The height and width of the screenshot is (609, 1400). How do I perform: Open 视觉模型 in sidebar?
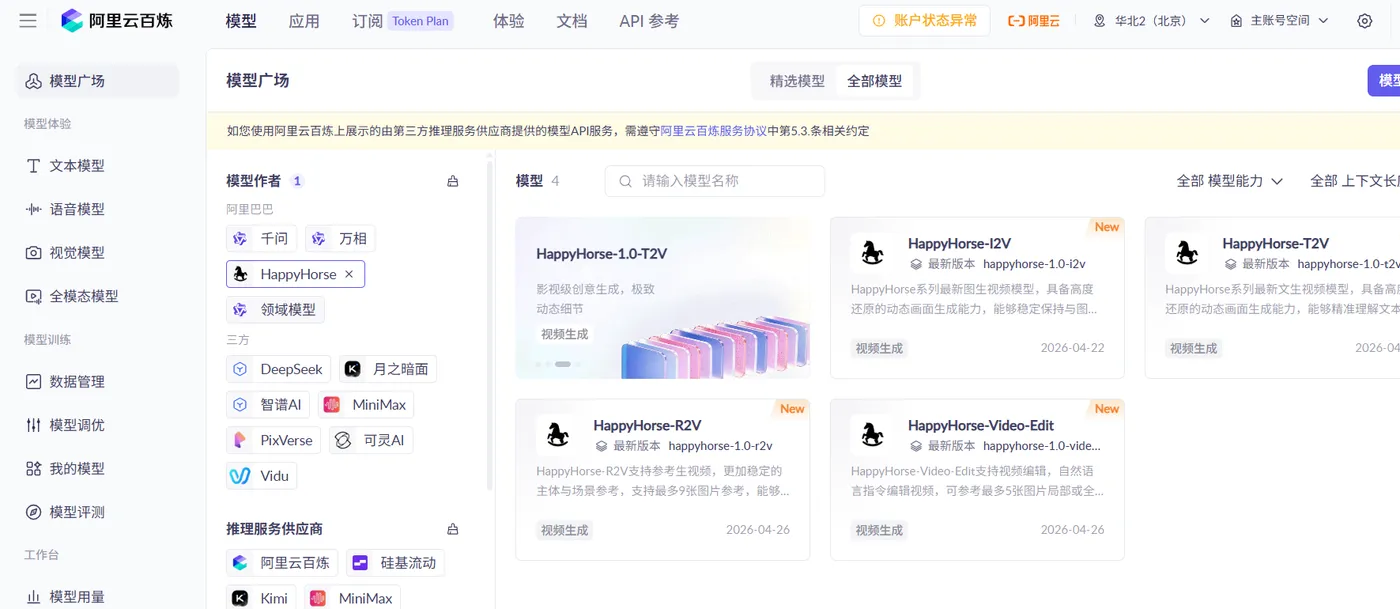(97, 253)
